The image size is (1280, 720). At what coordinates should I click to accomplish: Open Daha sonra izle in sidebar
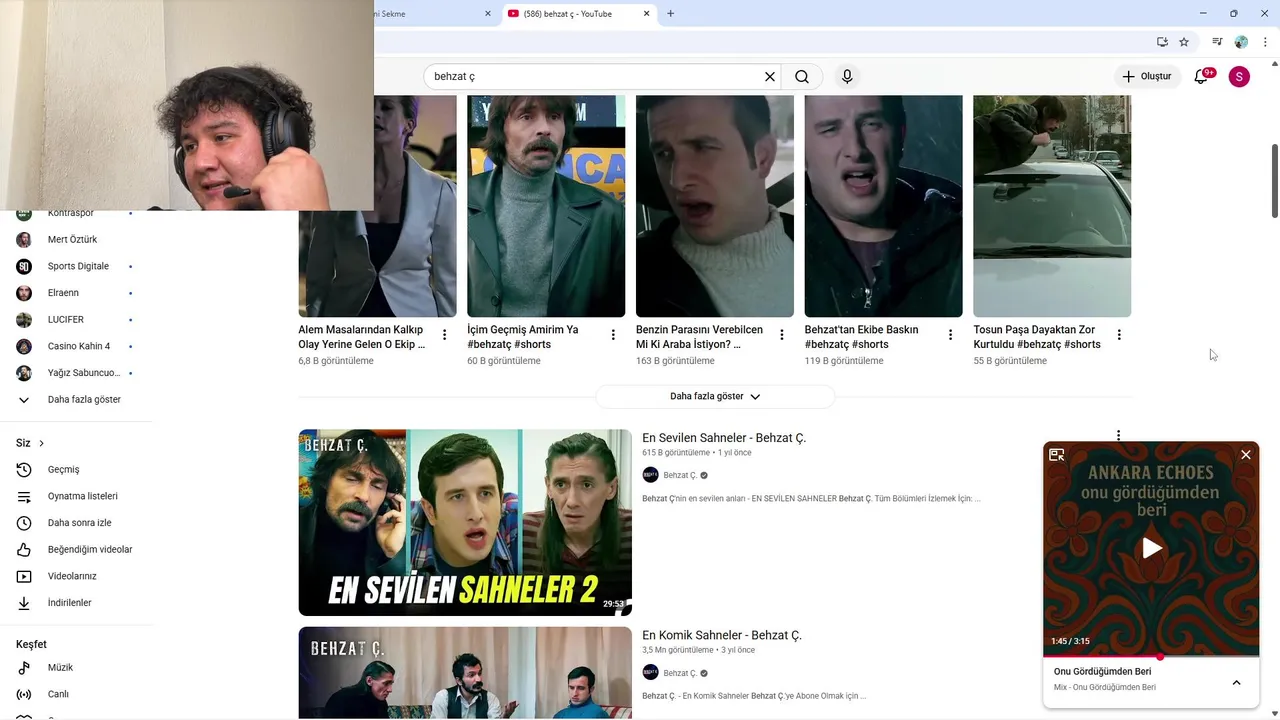click(77, 523)
